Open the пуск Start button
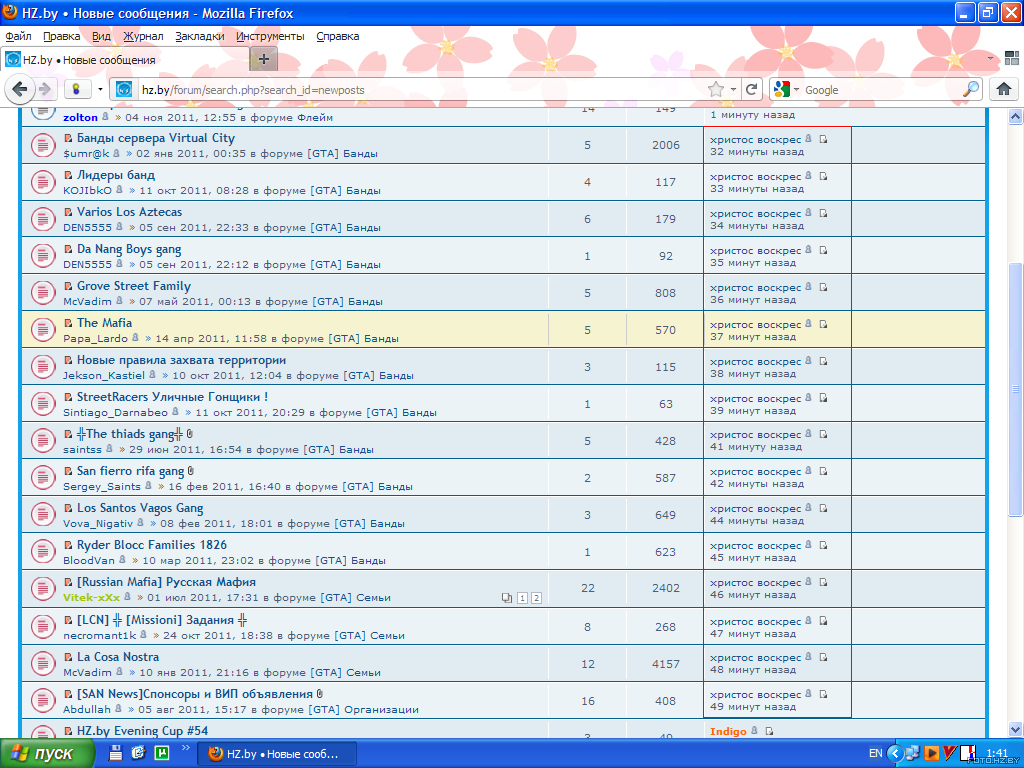 tap(48, 754)
